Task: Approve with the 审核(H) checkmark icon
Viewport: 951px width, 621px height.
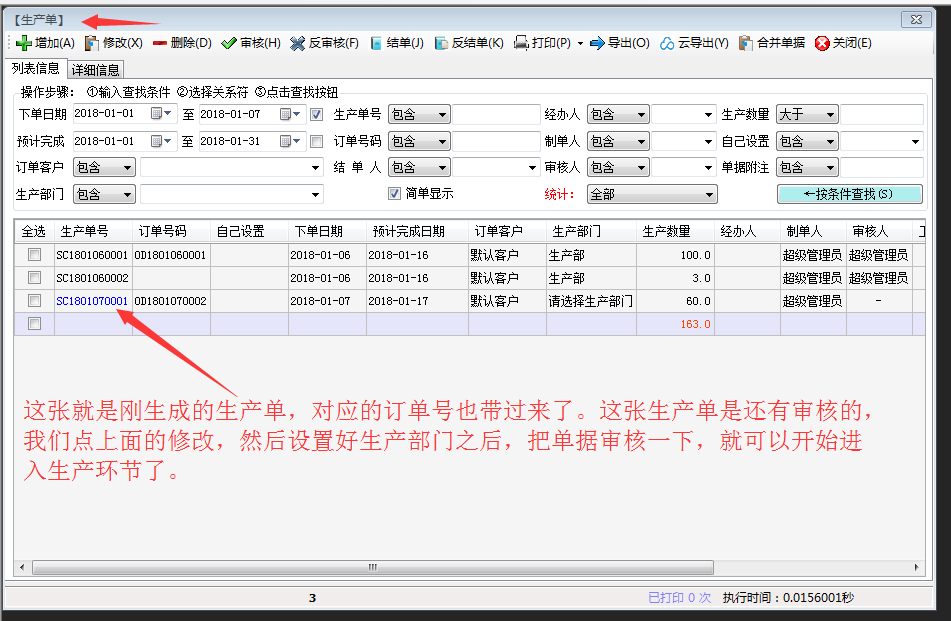Action: click(x=229, y=43)
